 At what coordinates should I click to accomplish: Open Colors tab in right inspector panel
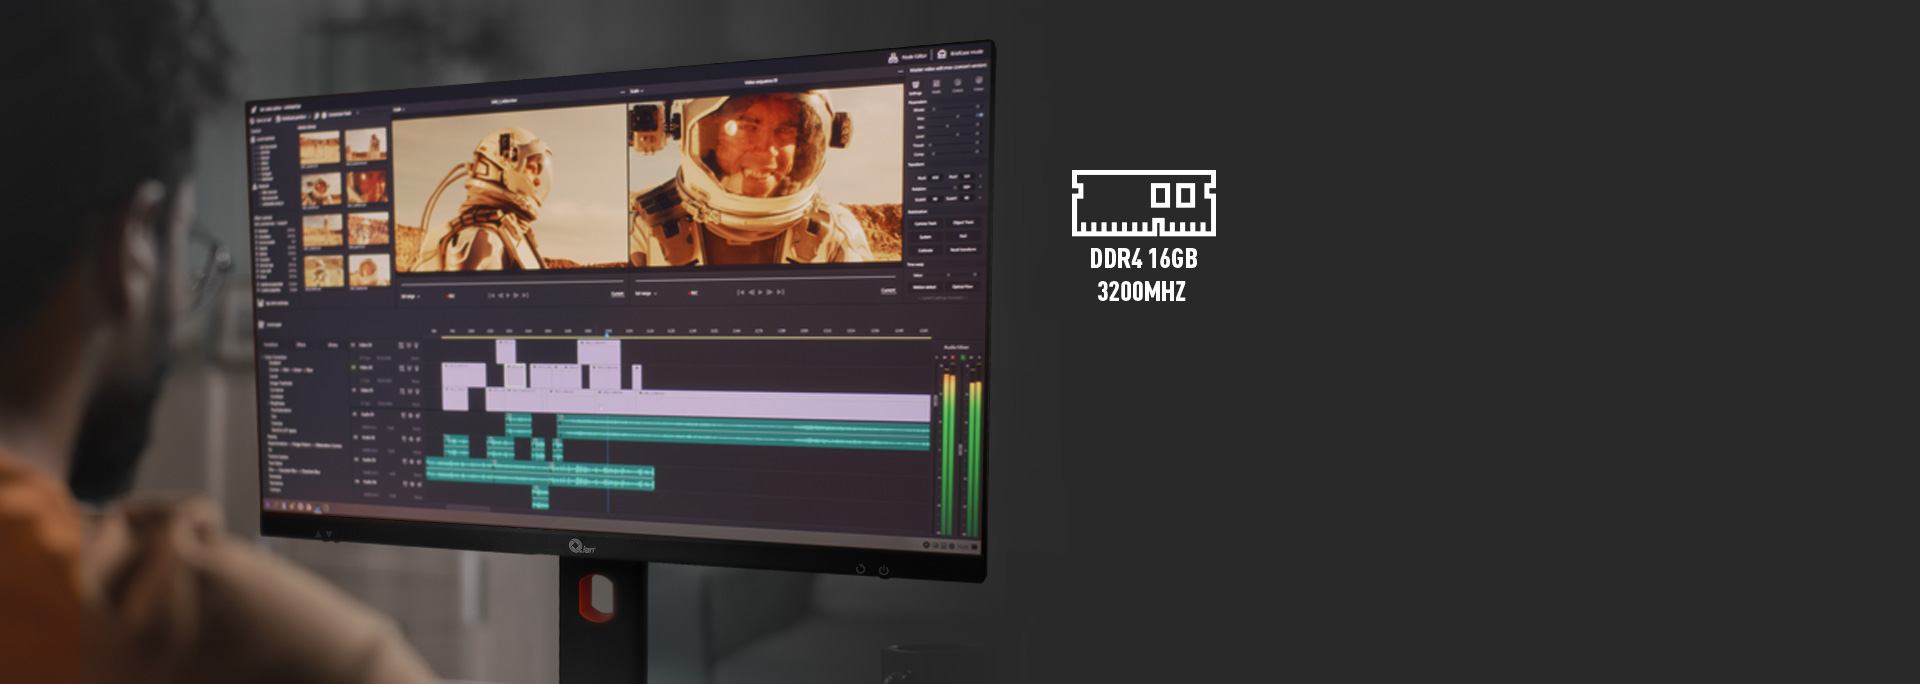[958, 85]
